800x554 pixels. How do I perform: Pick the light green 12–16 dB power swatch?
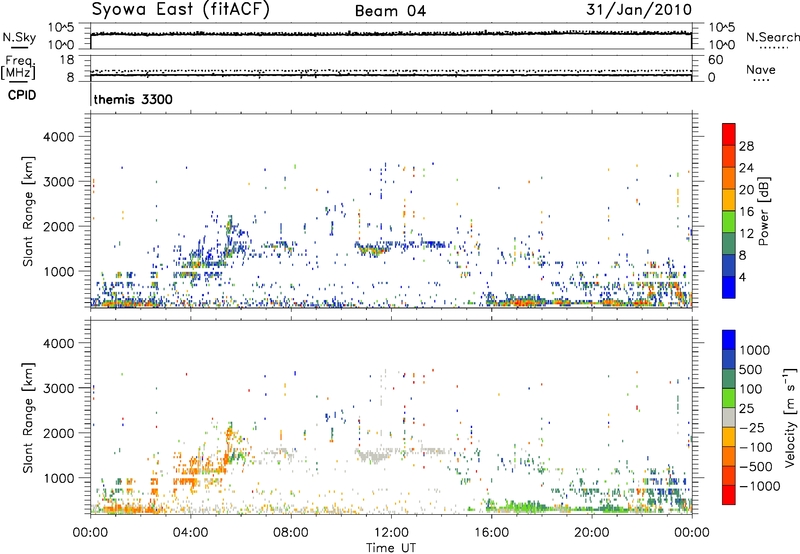[x=729, y=221]
